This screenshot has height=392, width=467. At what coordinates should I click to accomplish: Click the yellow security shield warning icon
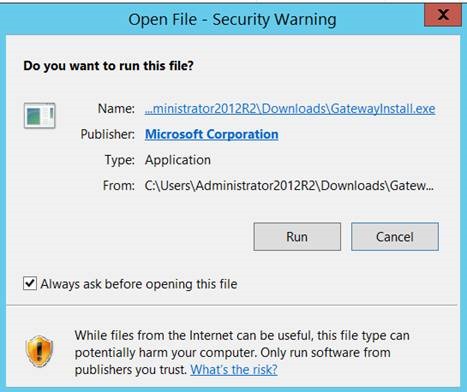coord(39,351)
